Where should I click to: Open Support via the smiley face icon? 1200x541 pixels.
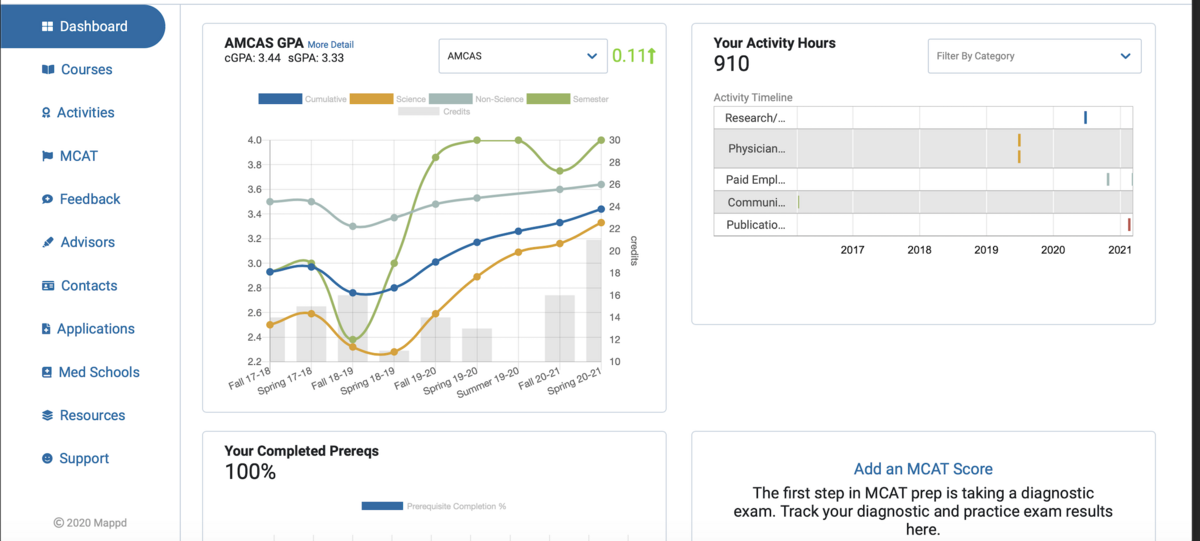pos(47,458)
